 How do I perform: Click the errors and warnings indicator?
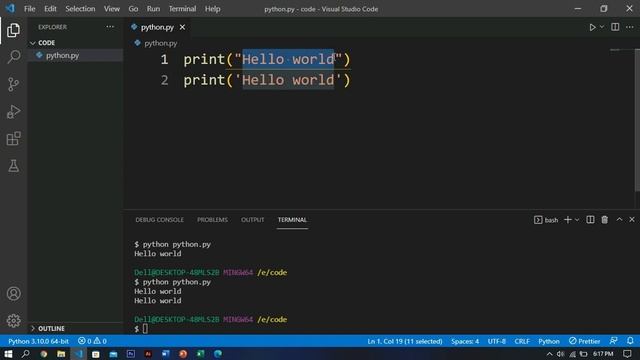click(x=92, y=341)
